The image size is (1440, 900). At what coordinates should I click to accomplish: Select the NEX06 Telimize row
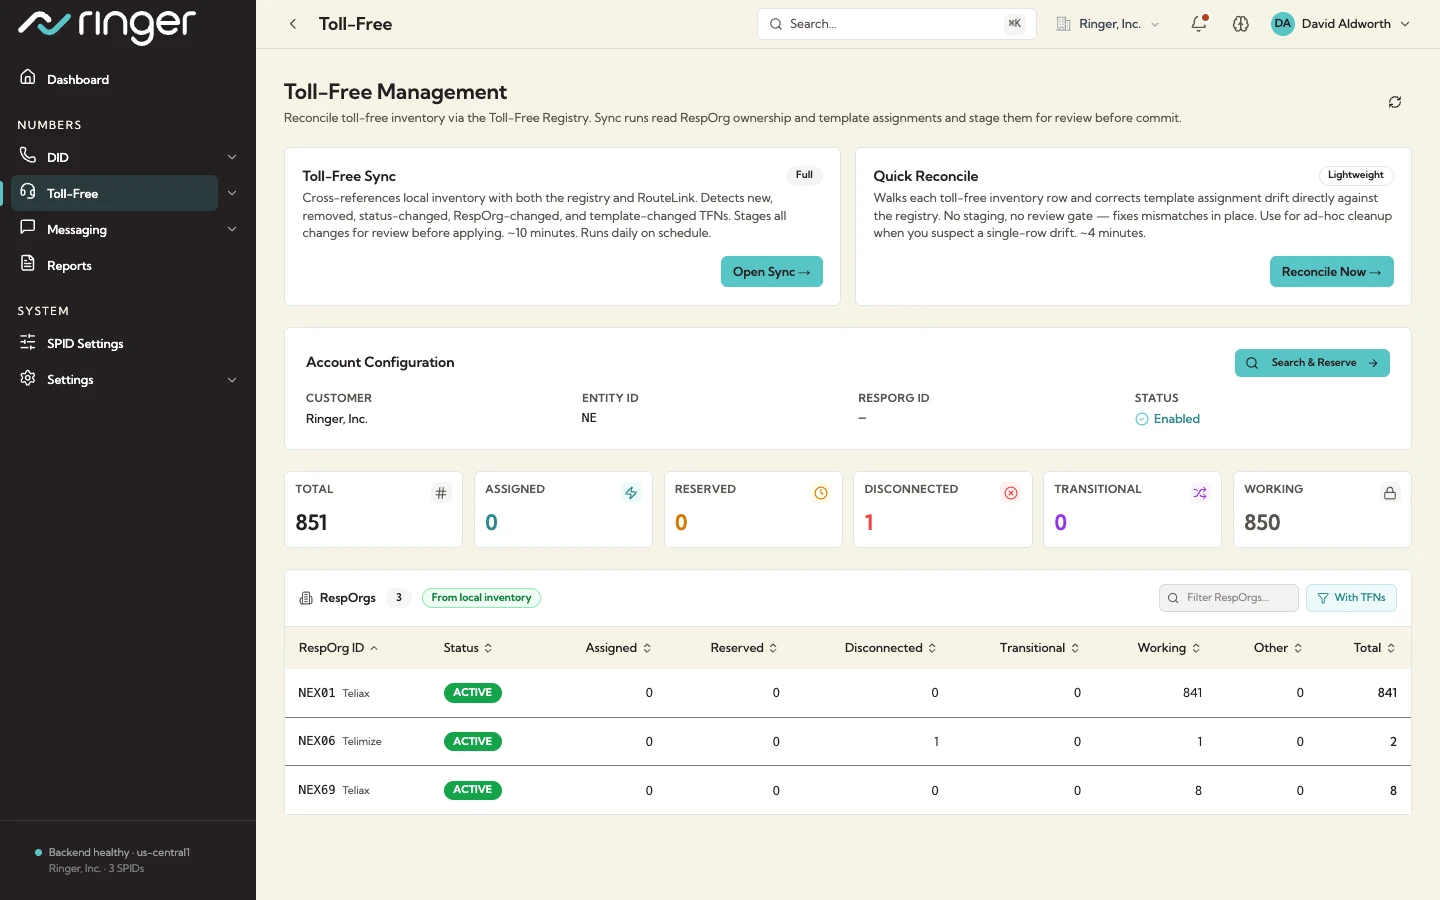point(848,742)
